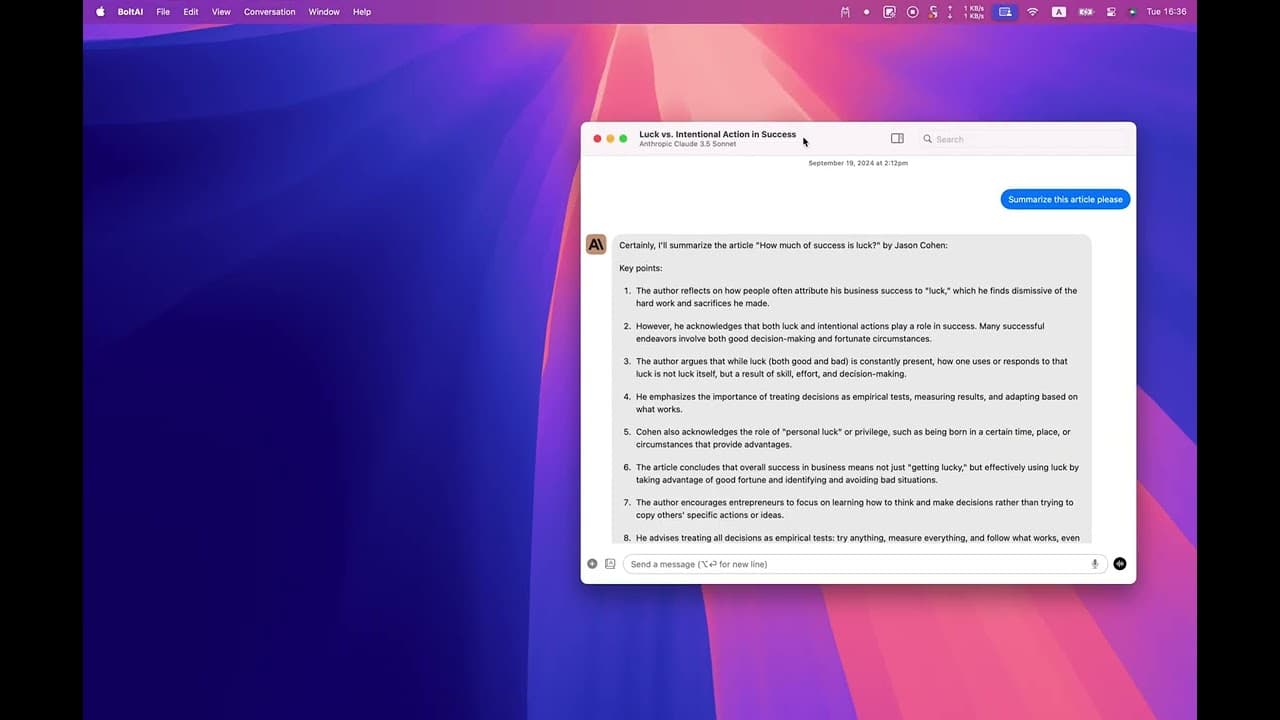The image size is (1280, 720).
Task: Click the magnifier icon in Search field
Action: [928, 139]
